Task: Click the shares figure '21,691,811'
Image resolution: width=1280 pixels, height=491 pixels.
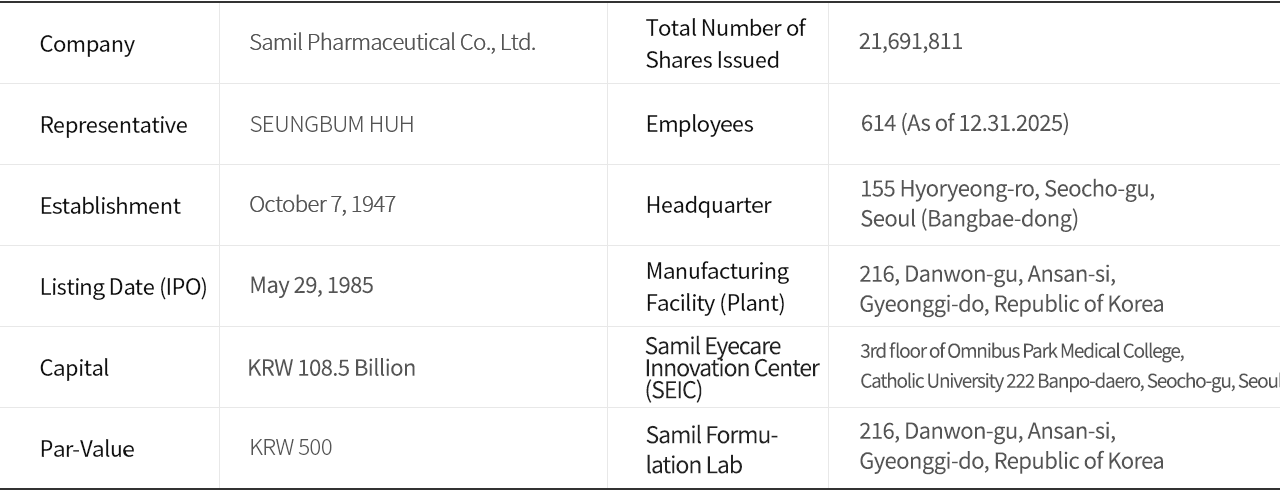Action: 910,42
